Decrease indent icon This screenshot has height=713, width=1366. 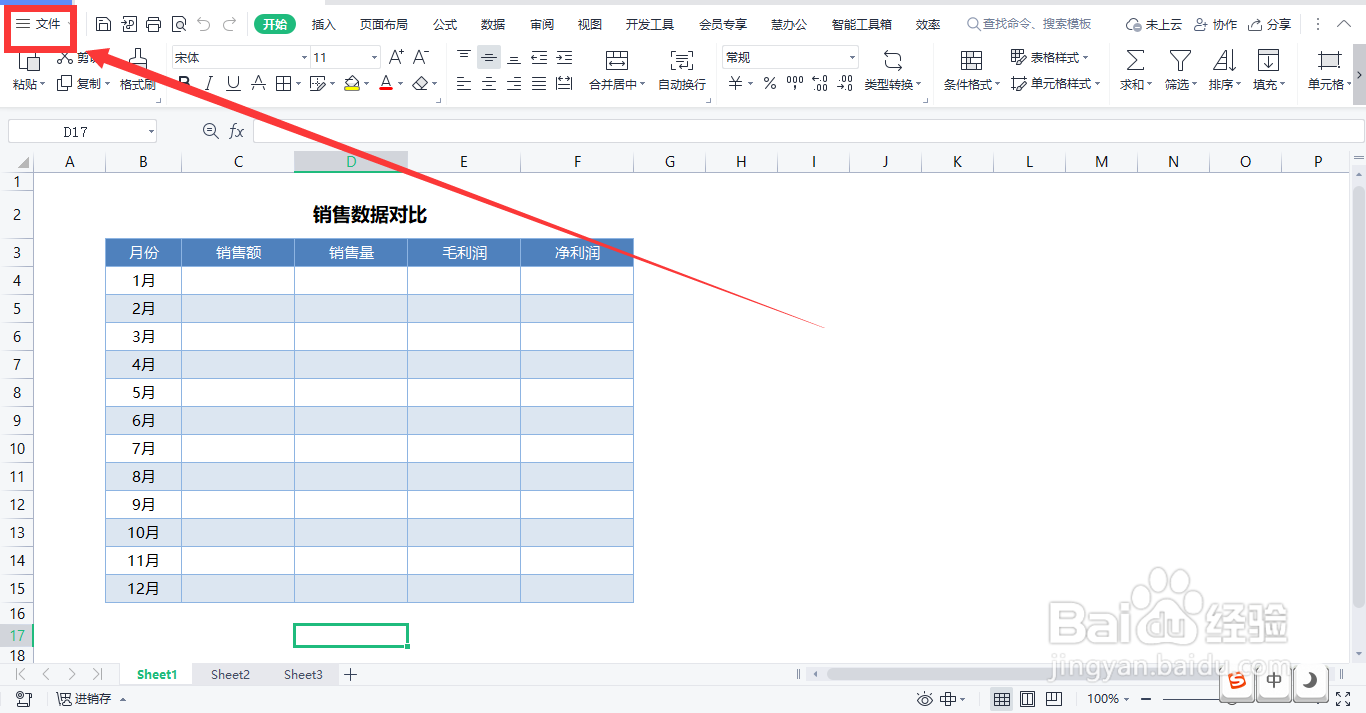pos(539,57)
